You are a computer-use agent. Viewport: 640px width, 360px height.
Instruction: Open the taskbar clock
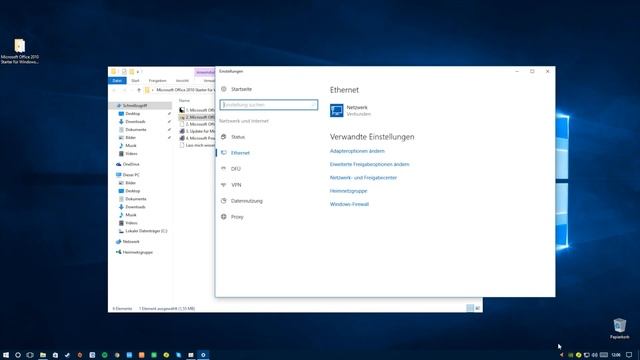coord(616,355)
